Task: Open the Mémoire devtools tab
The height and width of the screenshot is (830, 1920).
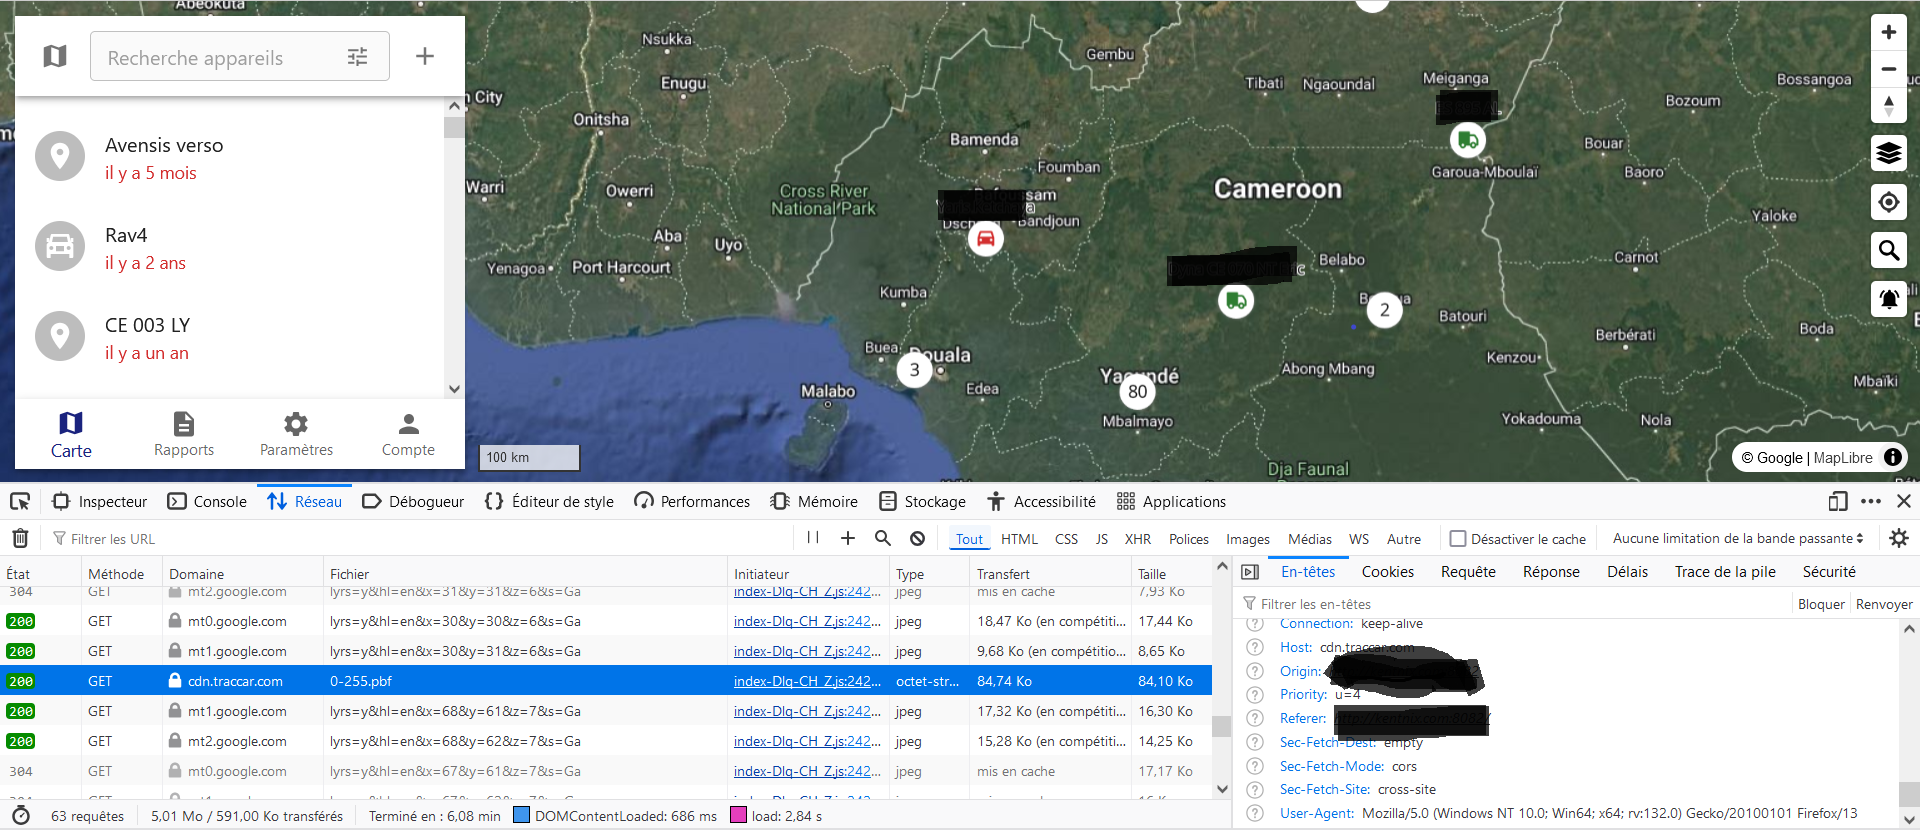Action: pos(814,501)
